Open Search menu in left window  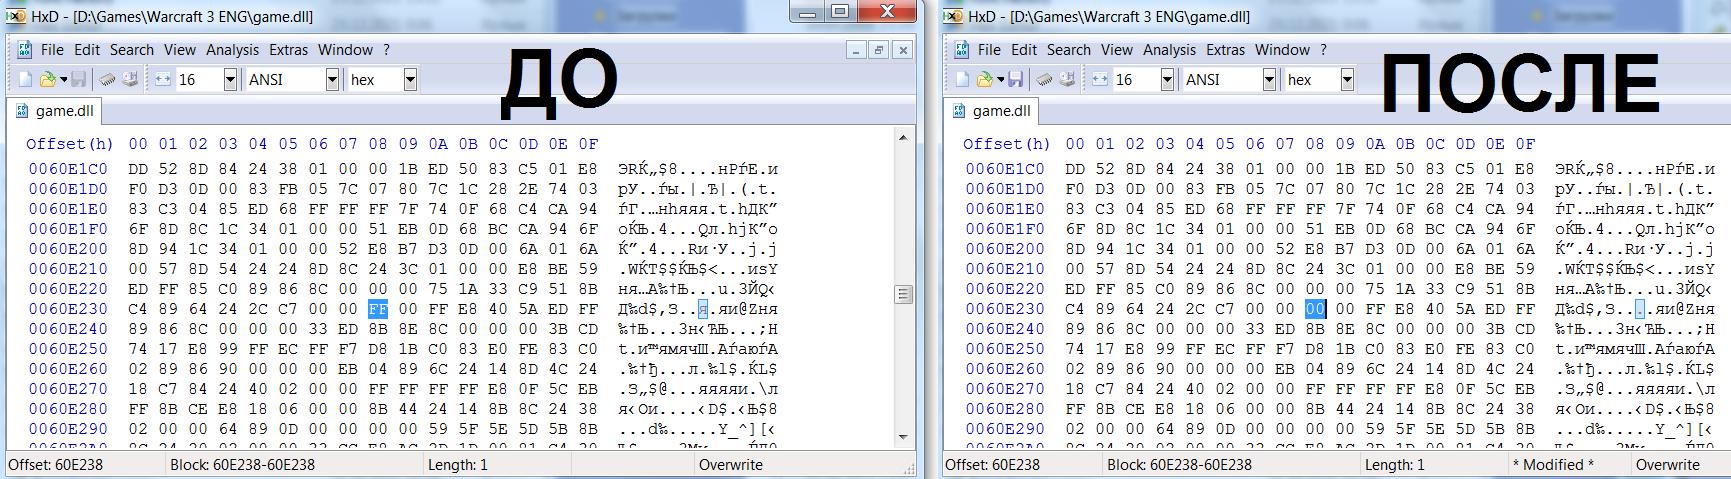pyautogui.click(x=132, y=49)
